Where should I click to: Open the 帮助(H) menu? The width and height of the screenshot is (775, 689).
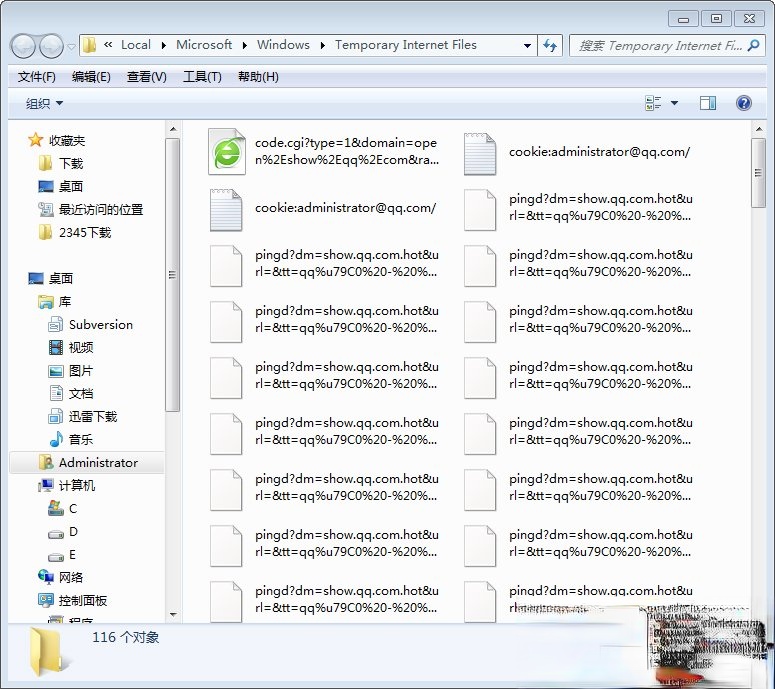(258, 77)
